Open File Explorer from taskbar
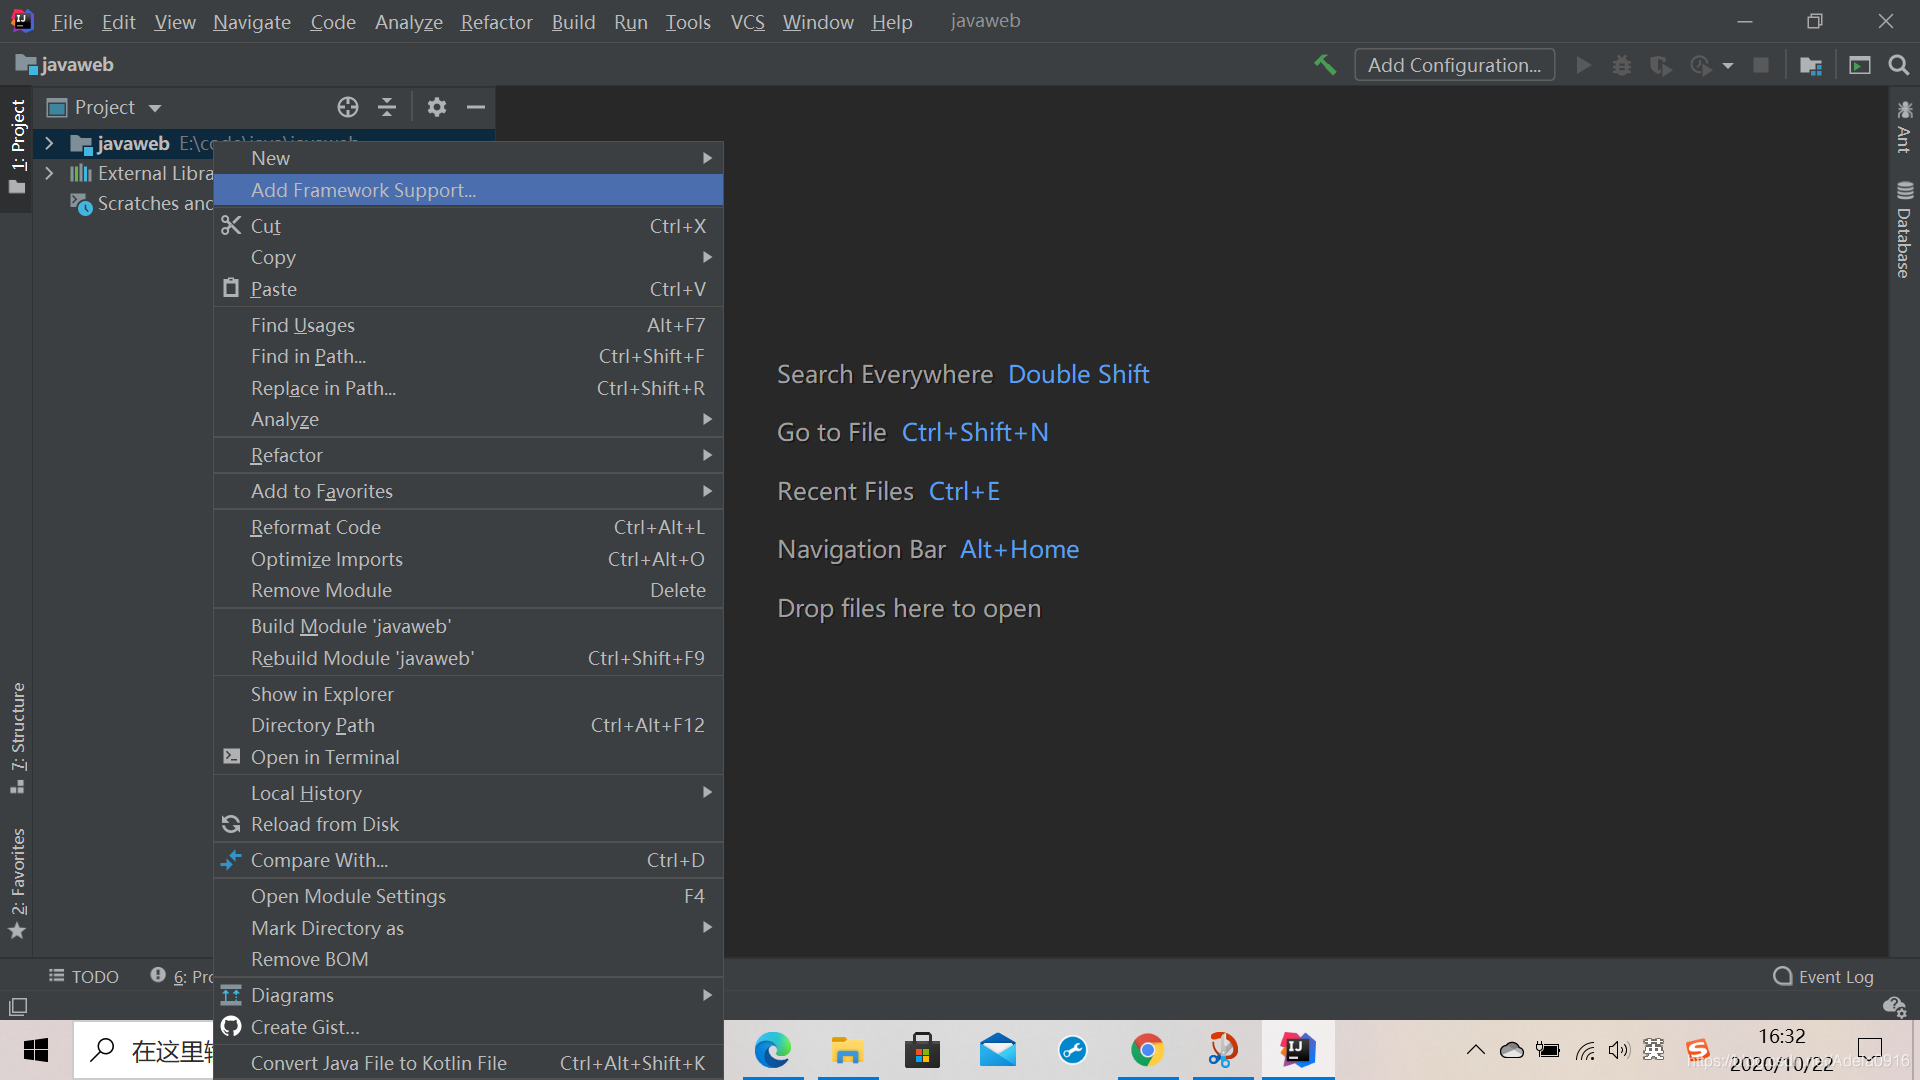1920x1080 pixels. pyautogui.click(x=847, y=1050)
